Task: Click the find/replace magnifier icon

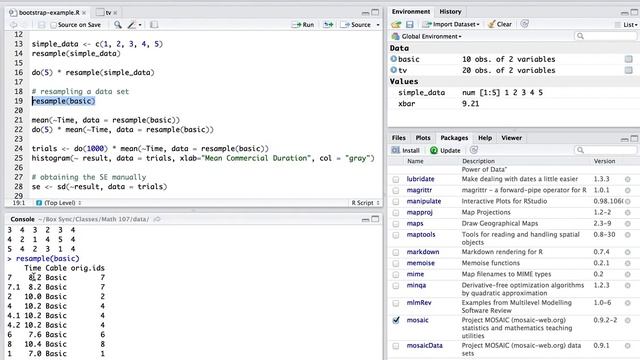Action: [118, 24]
